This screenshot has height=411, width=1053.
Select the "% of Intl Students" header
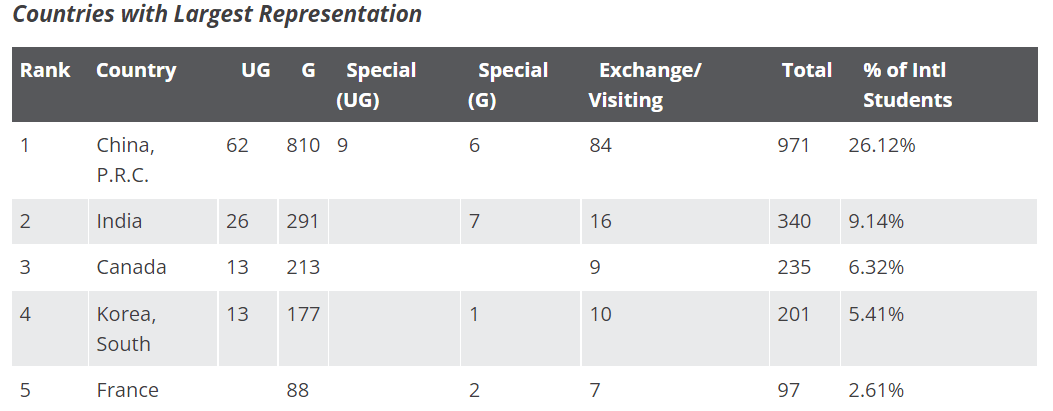click(x=906, y=84)
